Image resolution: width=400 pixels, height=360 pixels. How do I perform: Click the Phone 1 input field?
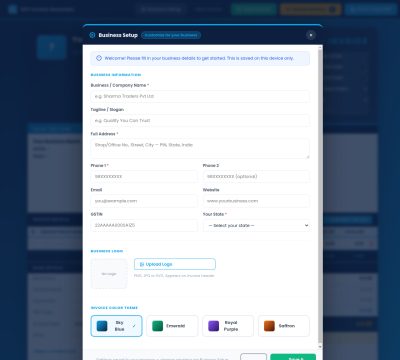coord(144,177)
